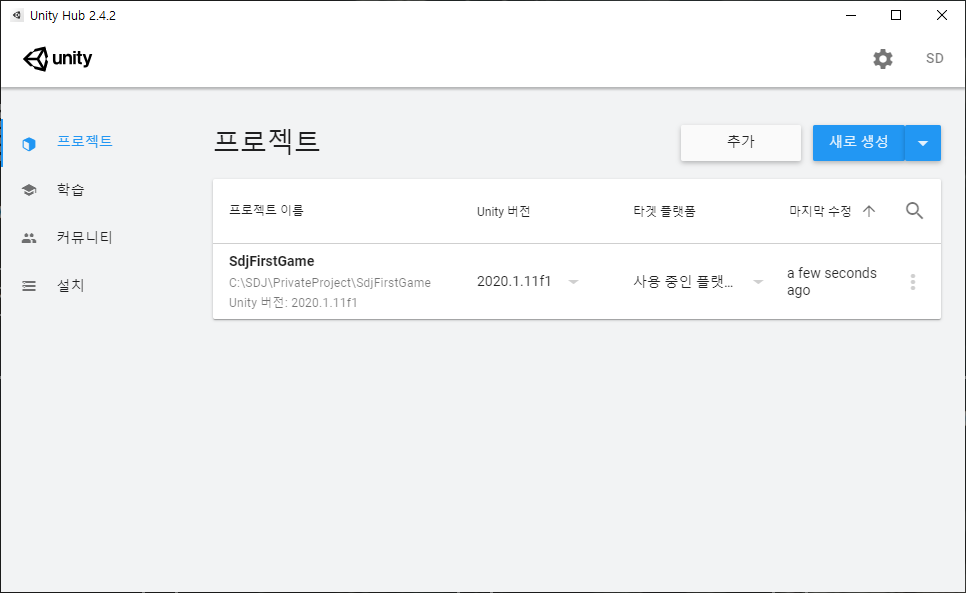Viewport: 966px width, 593px height.
Task: Expand the 새로 생성 dropdown arrow
Action: (923, 143)
